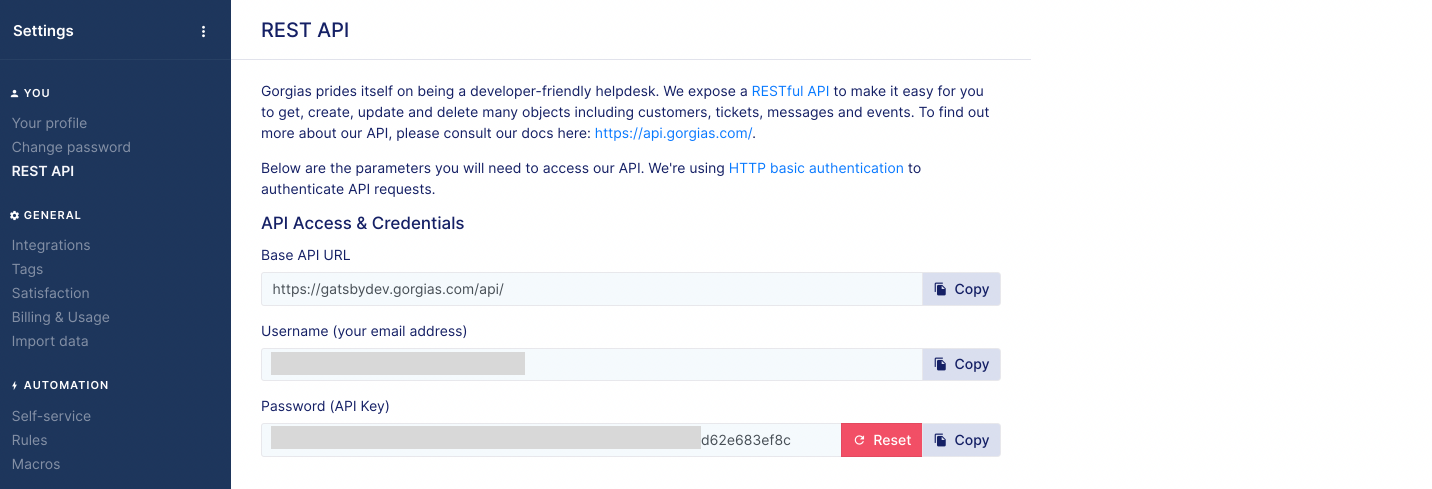Open the Settings three-dot menu
This screenshot has width=1432, height=489.
tap(204, 31)
